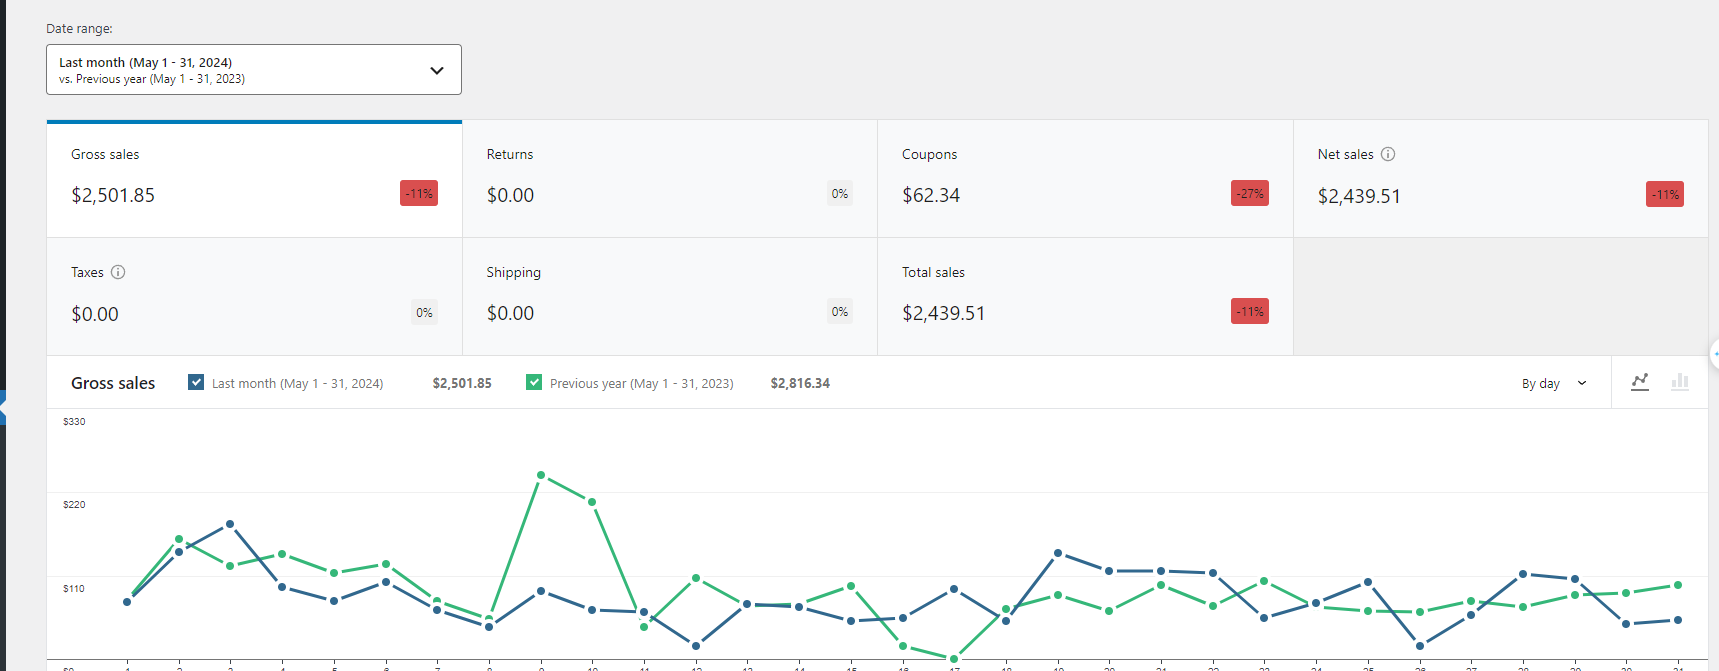
Task: Click the highest green peak point on chart
Action: click(541, 475)
